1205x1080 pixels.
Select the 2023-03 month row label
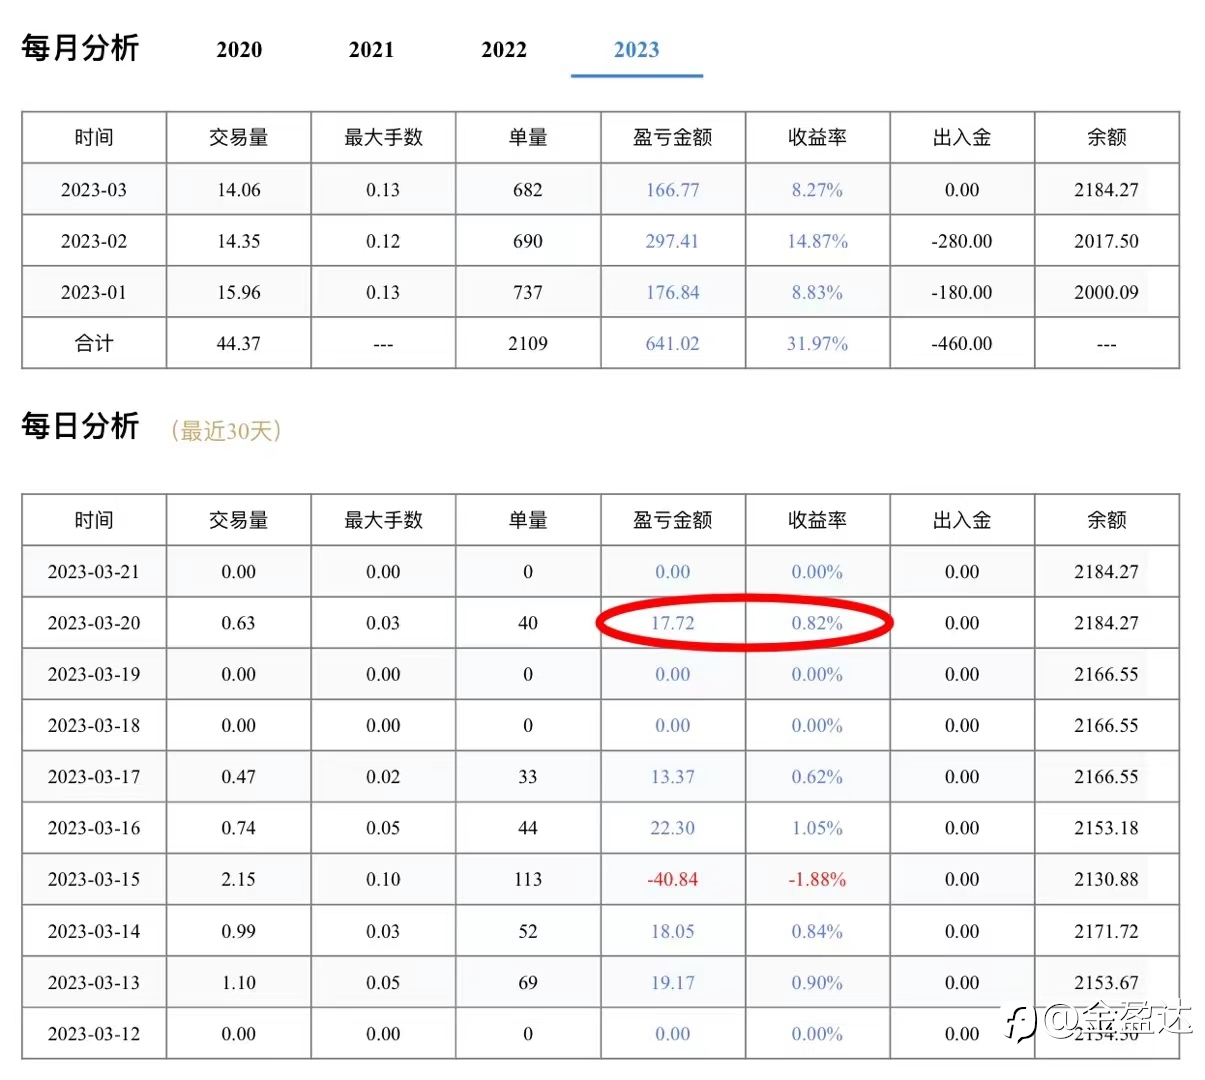click(94, 190)
